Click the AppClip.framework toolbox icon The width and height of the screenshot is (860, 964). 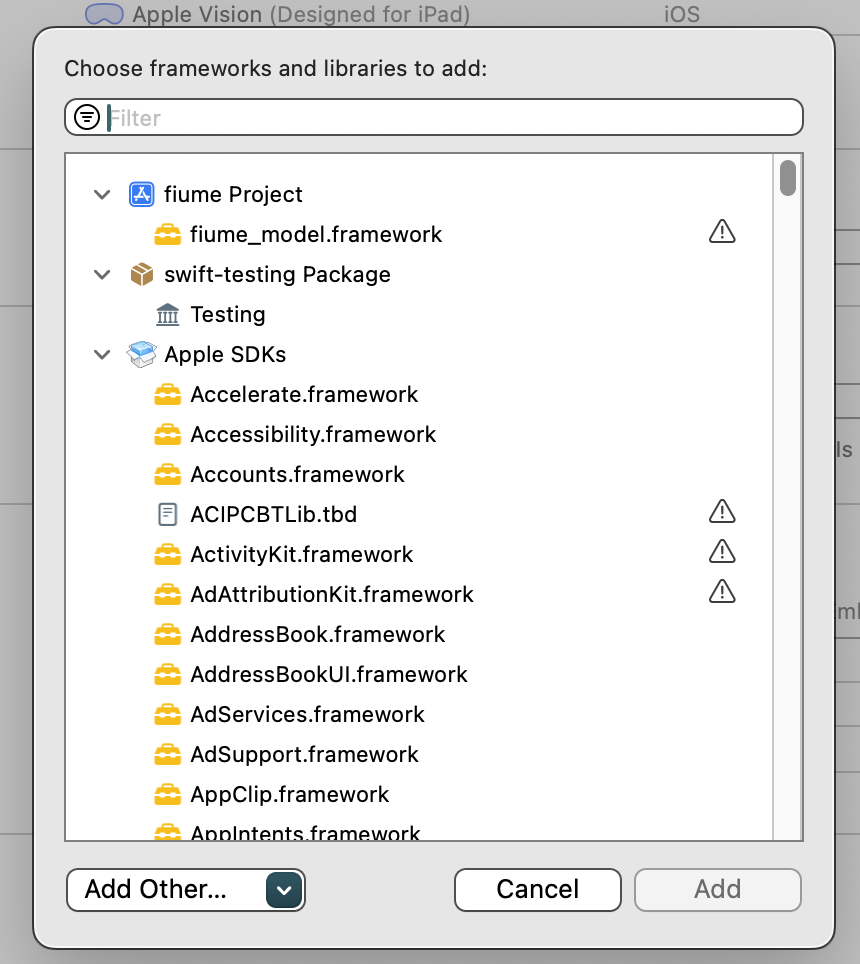(168, 794)
